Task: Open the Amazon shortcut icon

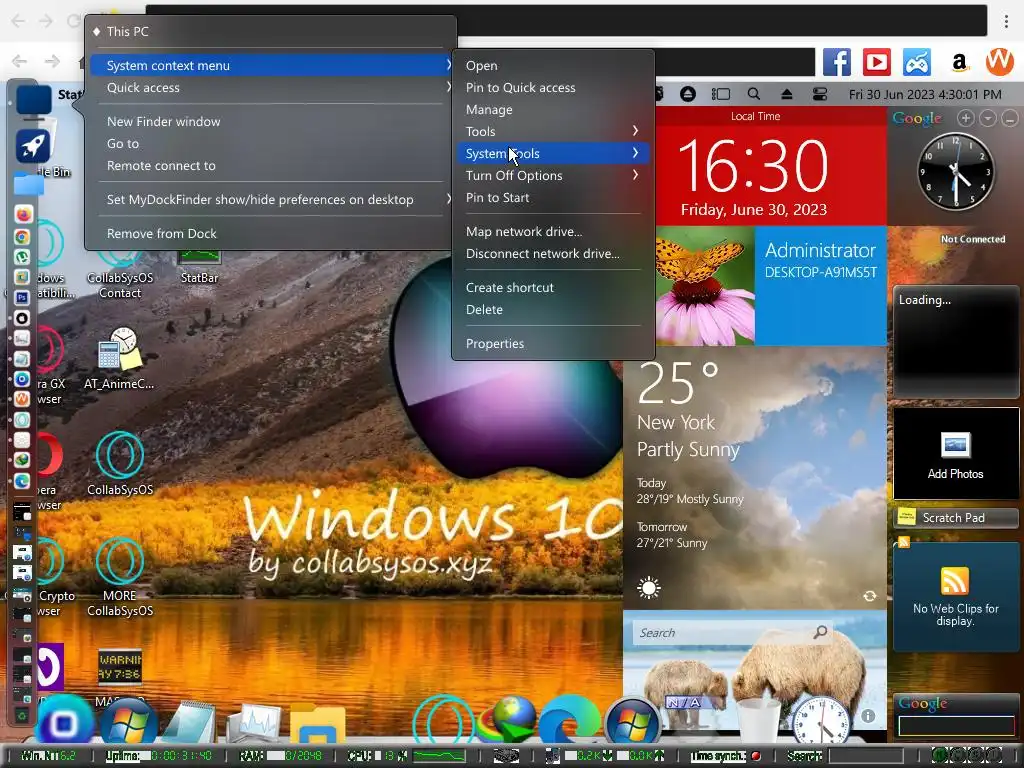Action: pyautogui.click(x=959, y=63)
